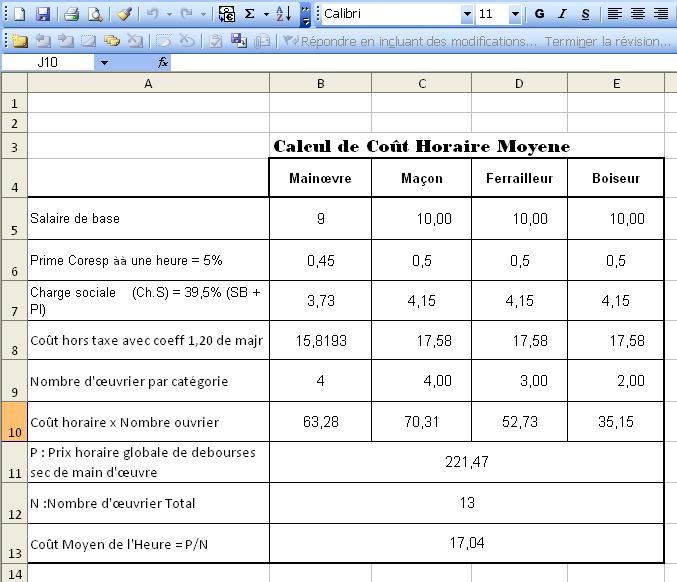Activate the format painter brush
The width and height of the screenshot is (677, 582).
click(x=124, y=14)
